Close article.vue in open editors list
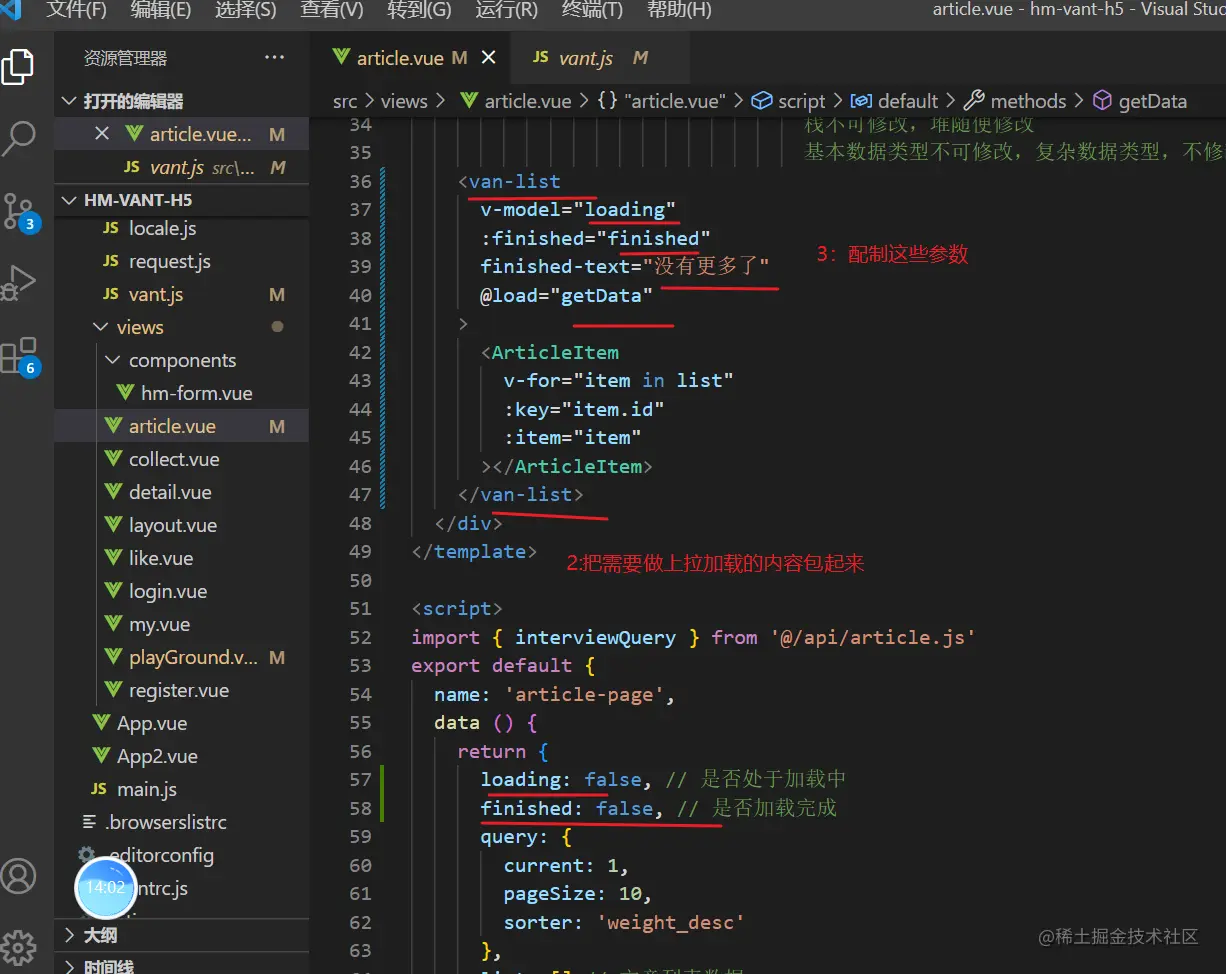This screenshot has width=1226, height=974. (101, 134)
